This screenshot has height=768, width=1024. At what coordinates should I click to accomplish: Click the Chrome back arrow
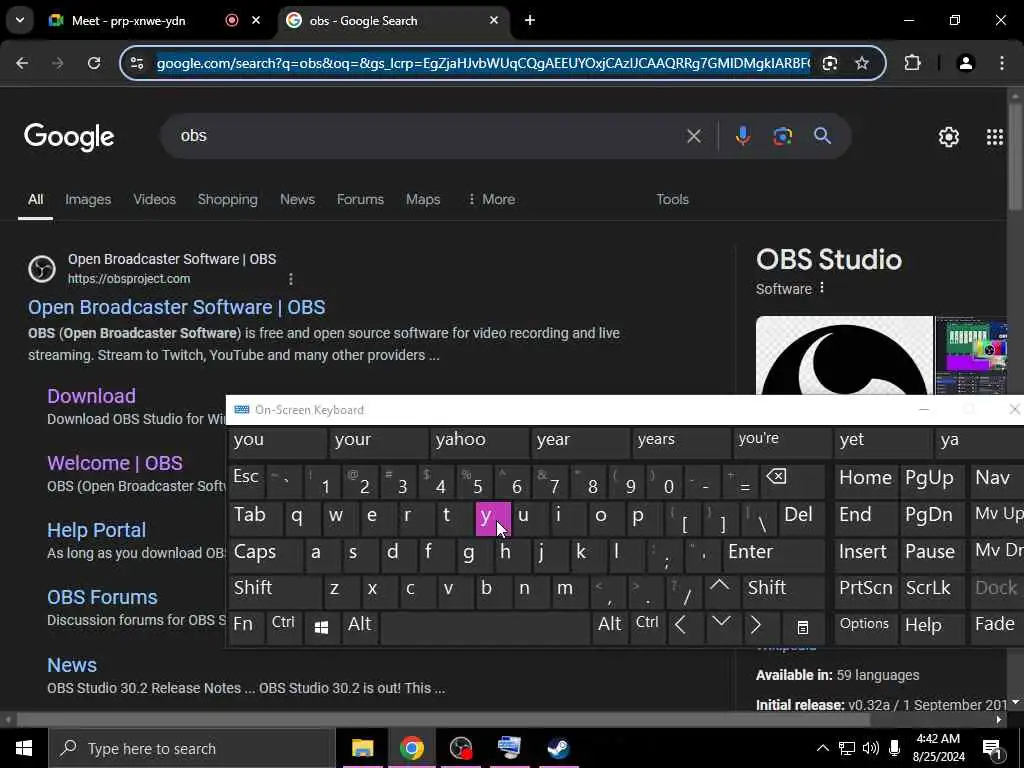[x=22, y=63]
